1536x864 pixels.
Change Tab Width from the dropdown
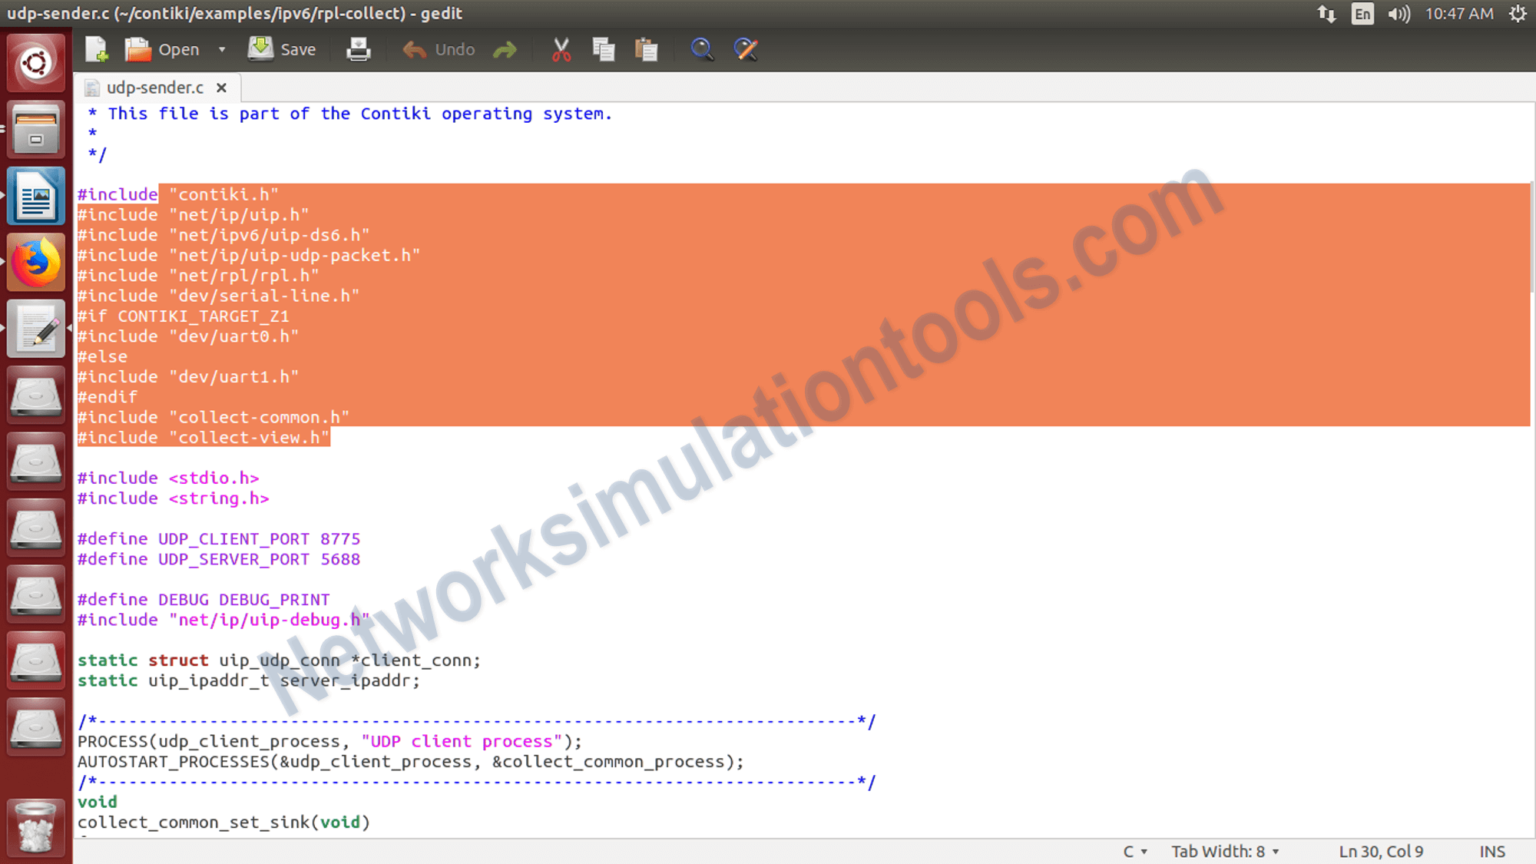click(x=1223, y=851)
